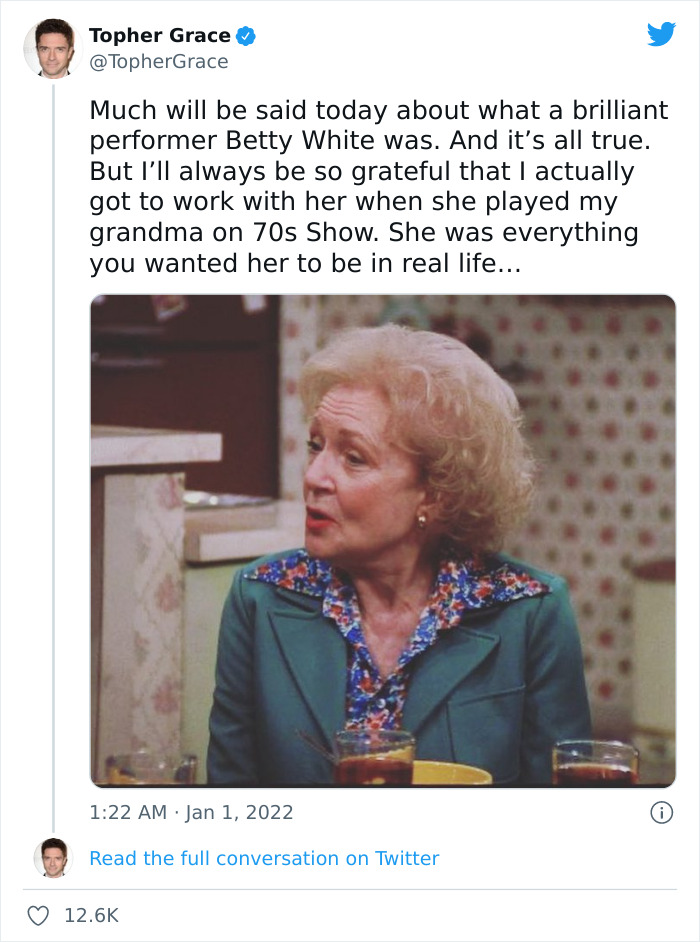Click the 1:22 AM time label
Viewport: 700px width, 942px height.
click(113, 814)
